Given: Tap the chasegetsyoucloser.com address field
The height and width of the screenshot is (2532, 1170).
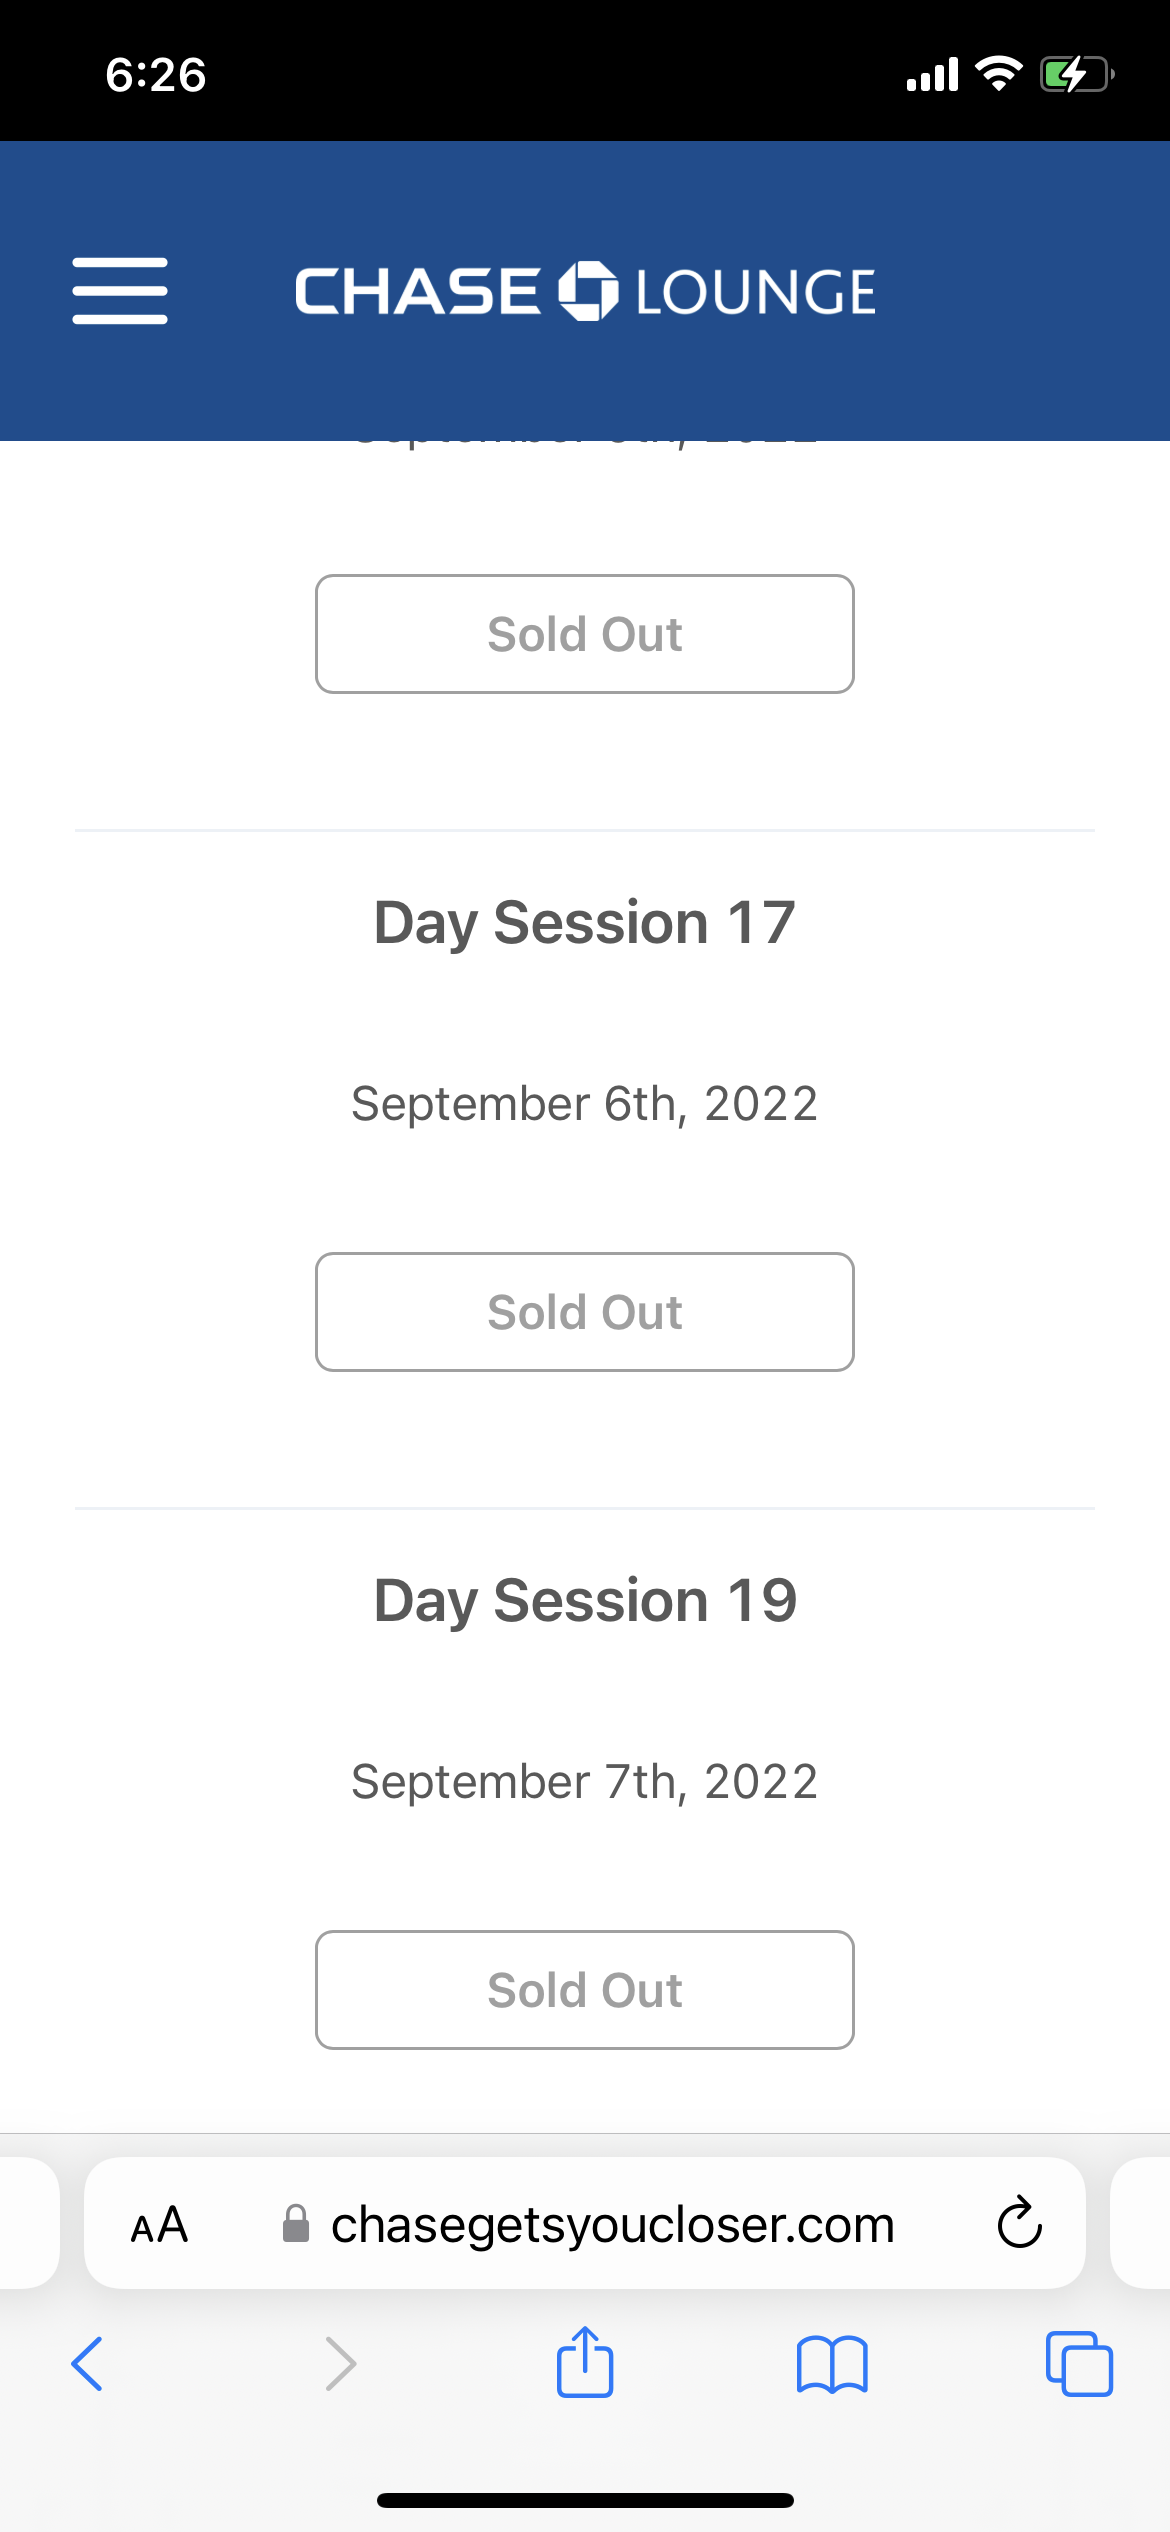Looking at the screenshot, I should (x=612, y=2225).
